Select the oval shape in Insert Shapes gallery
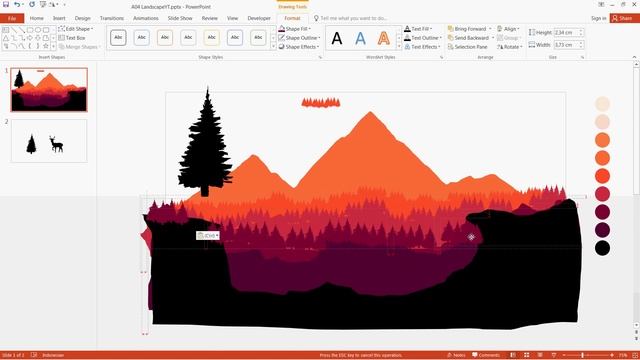The image size is (640, 360). (x=38, y=30)
